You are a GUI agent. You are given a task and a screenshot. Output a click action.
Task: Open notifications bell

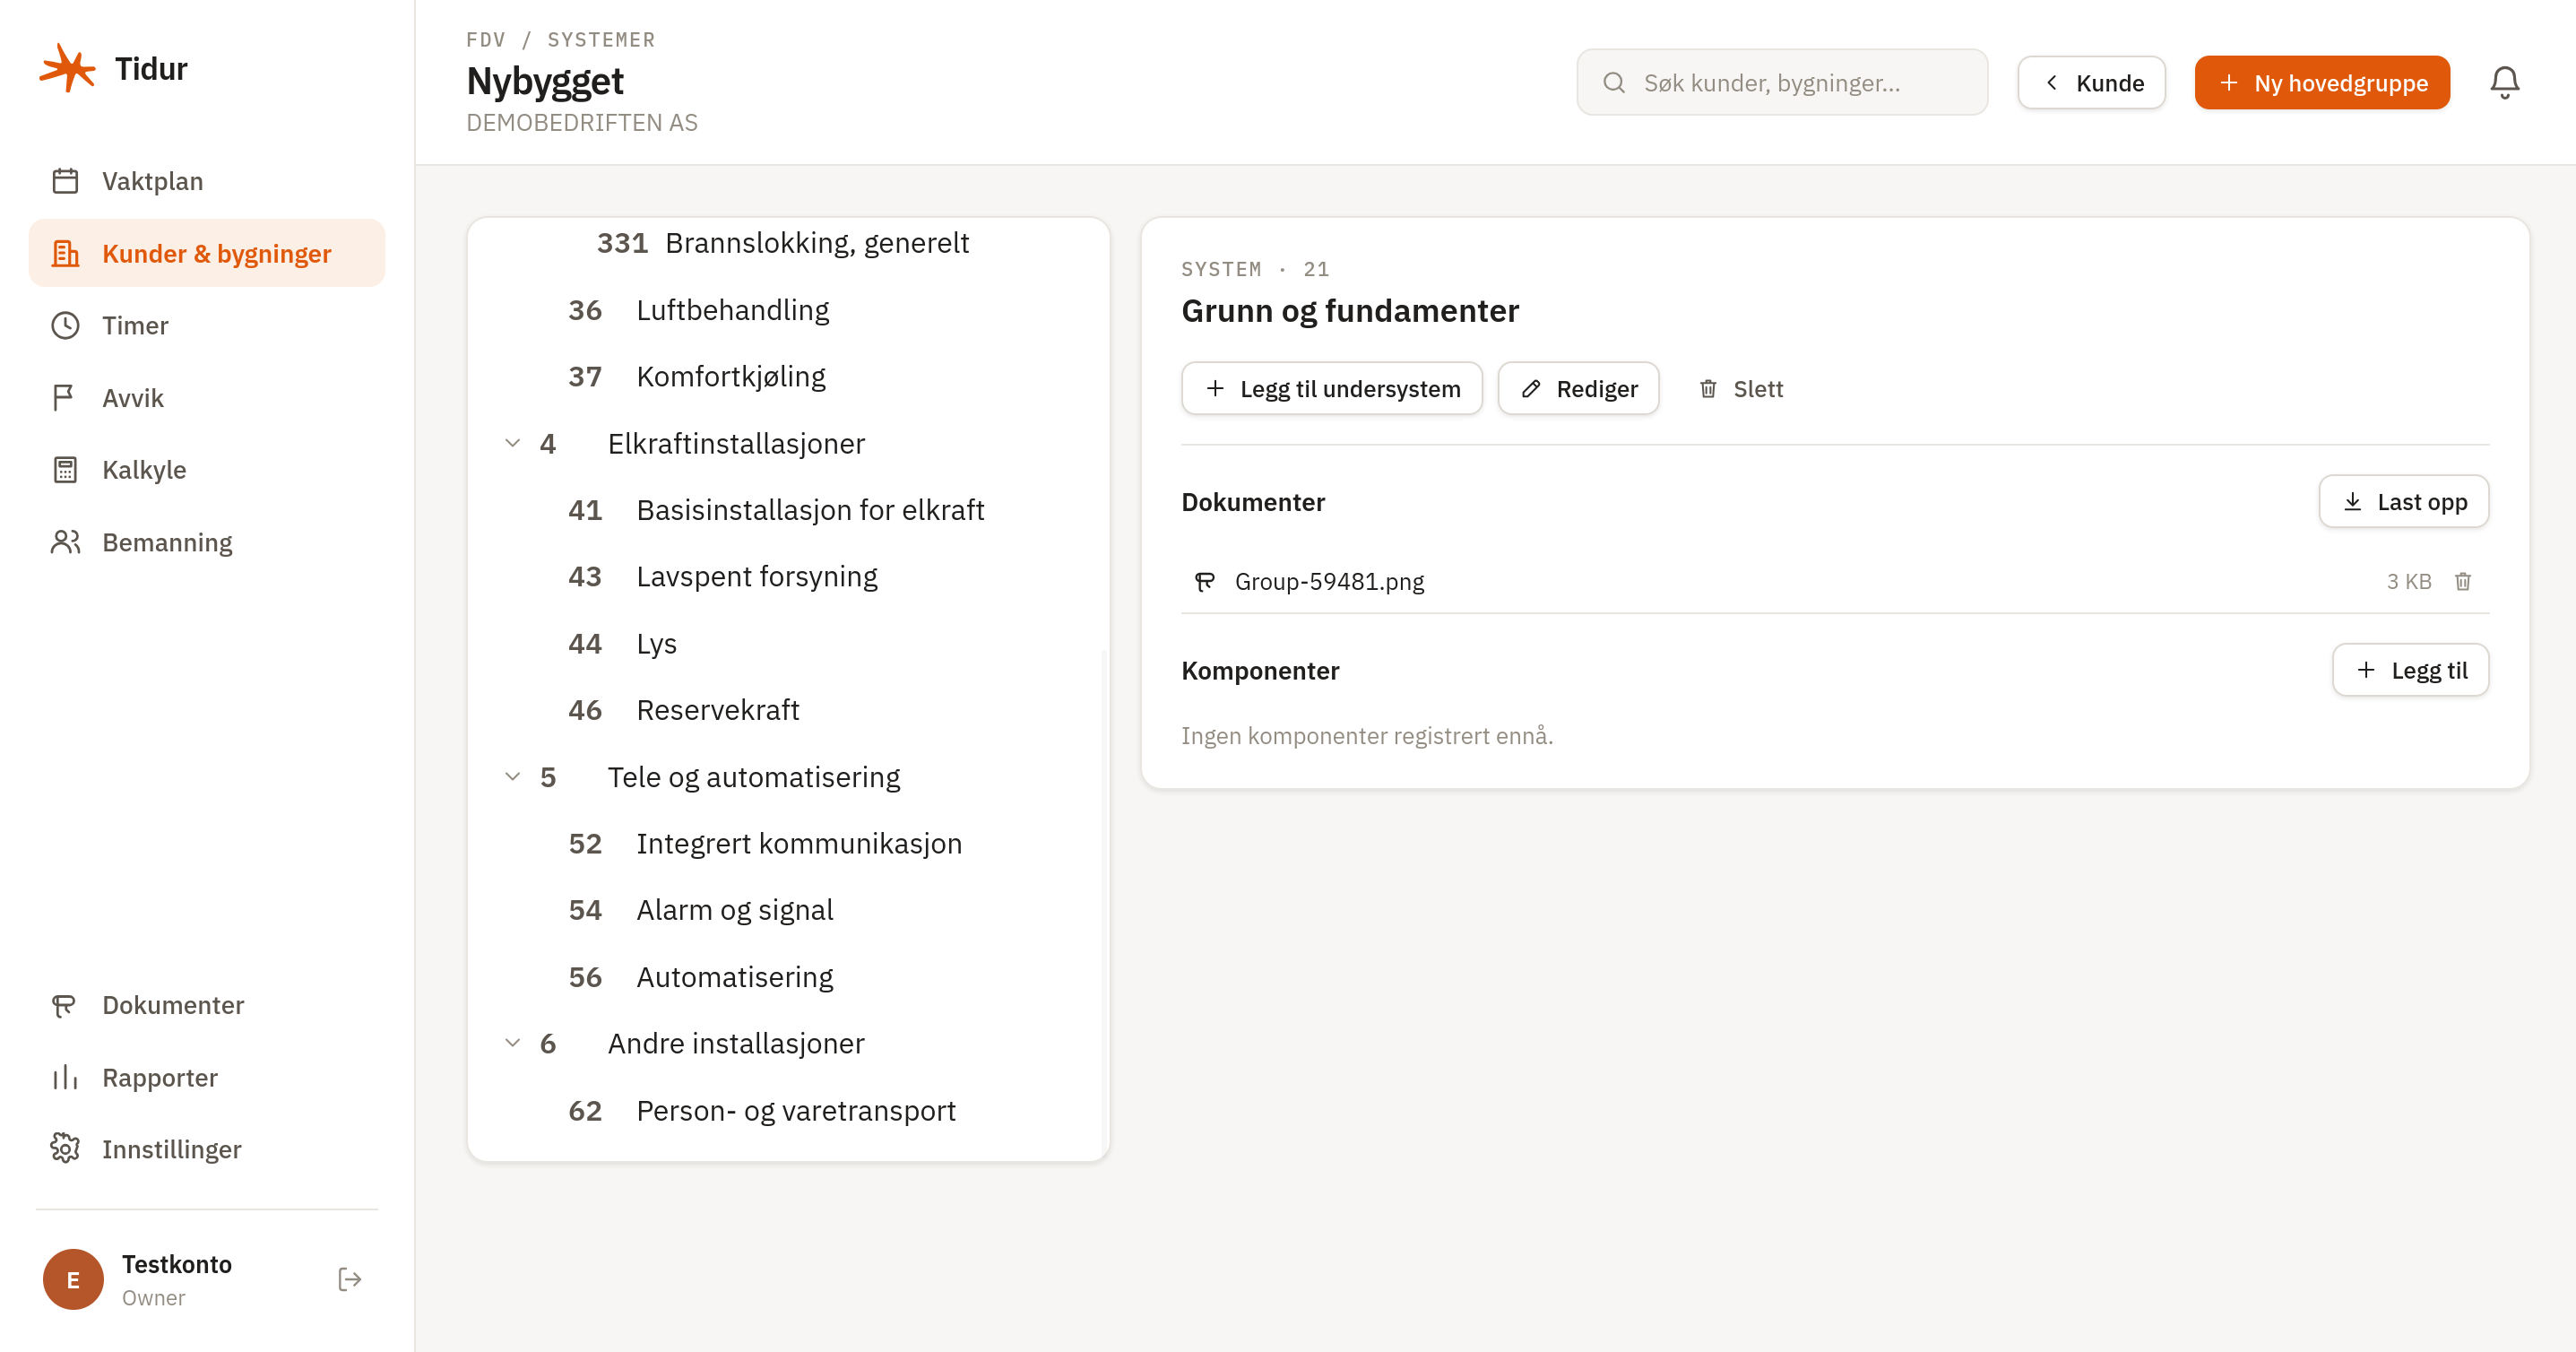pos(2504,82)
